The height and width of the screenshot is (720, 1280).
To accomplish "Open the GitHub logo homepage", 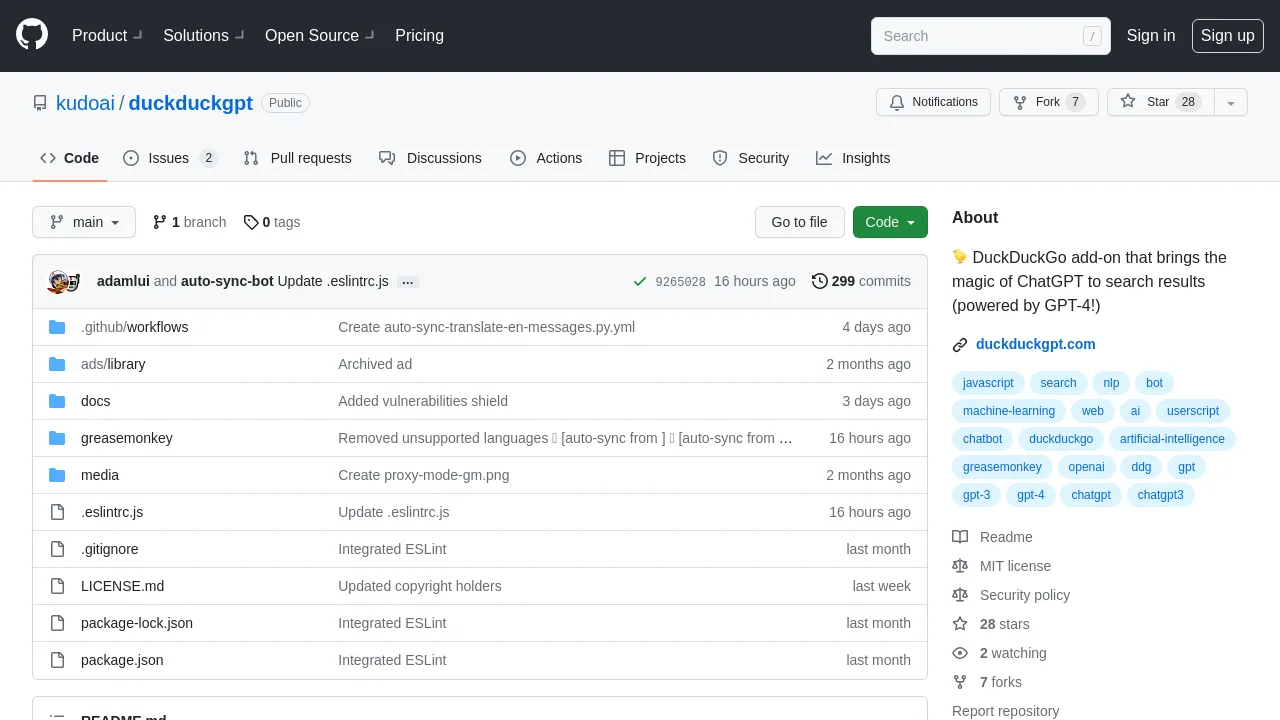I will (x=32, y=35).
